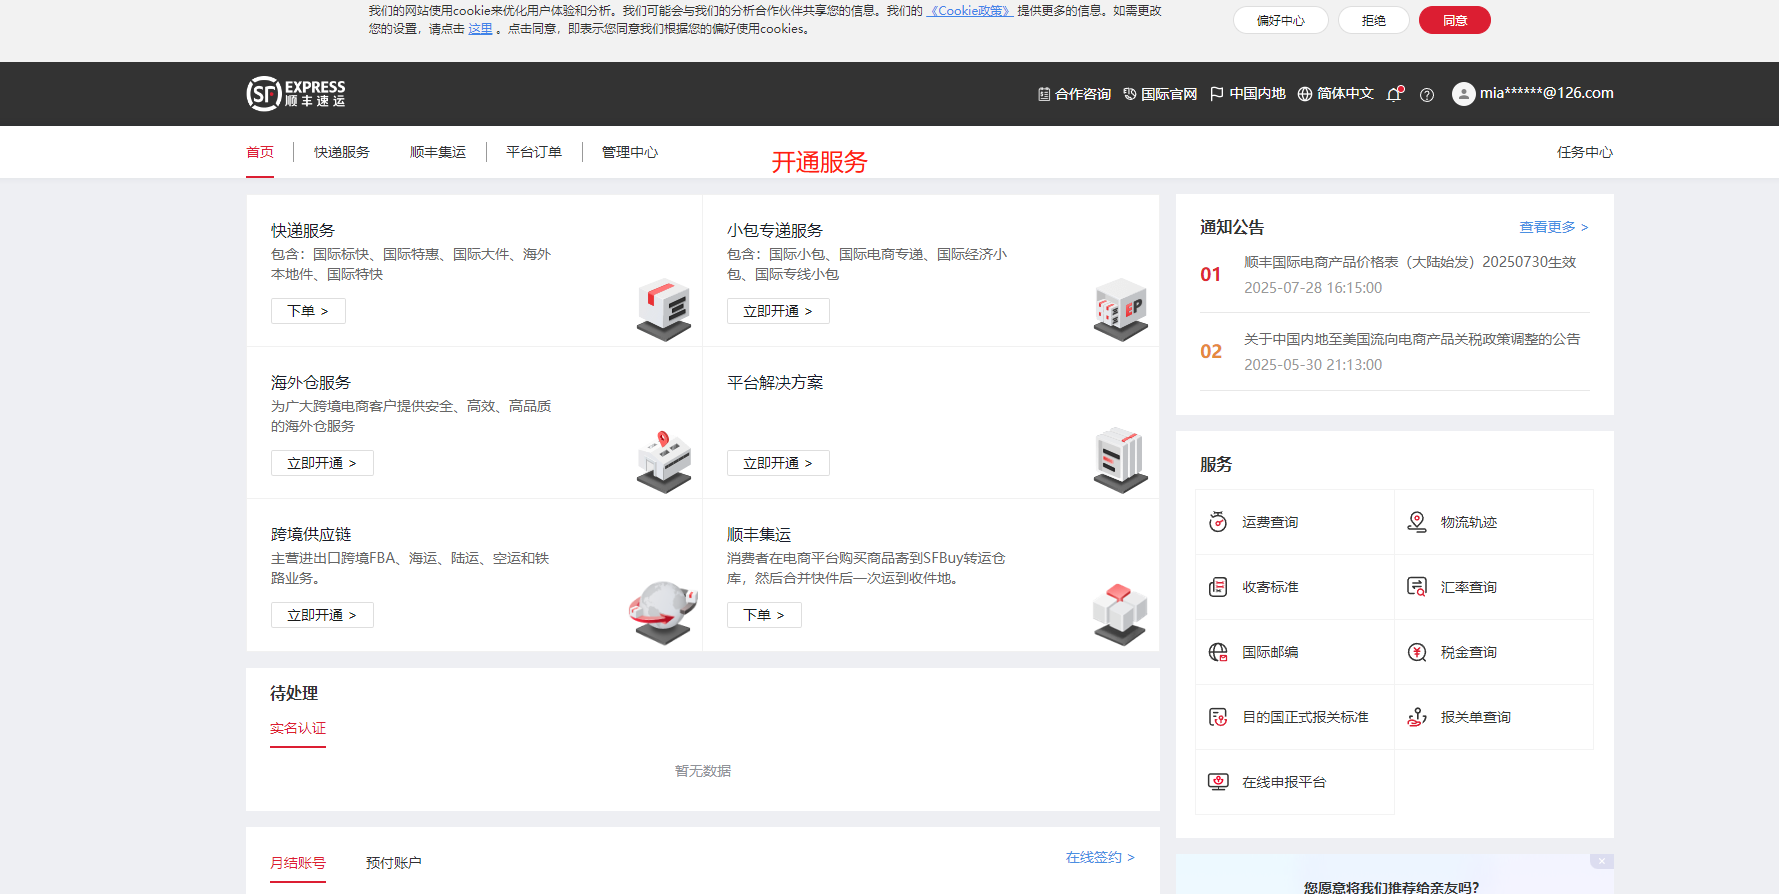
Task: Click the 汇率查询 service text
Action: [x=1469, y=587]
